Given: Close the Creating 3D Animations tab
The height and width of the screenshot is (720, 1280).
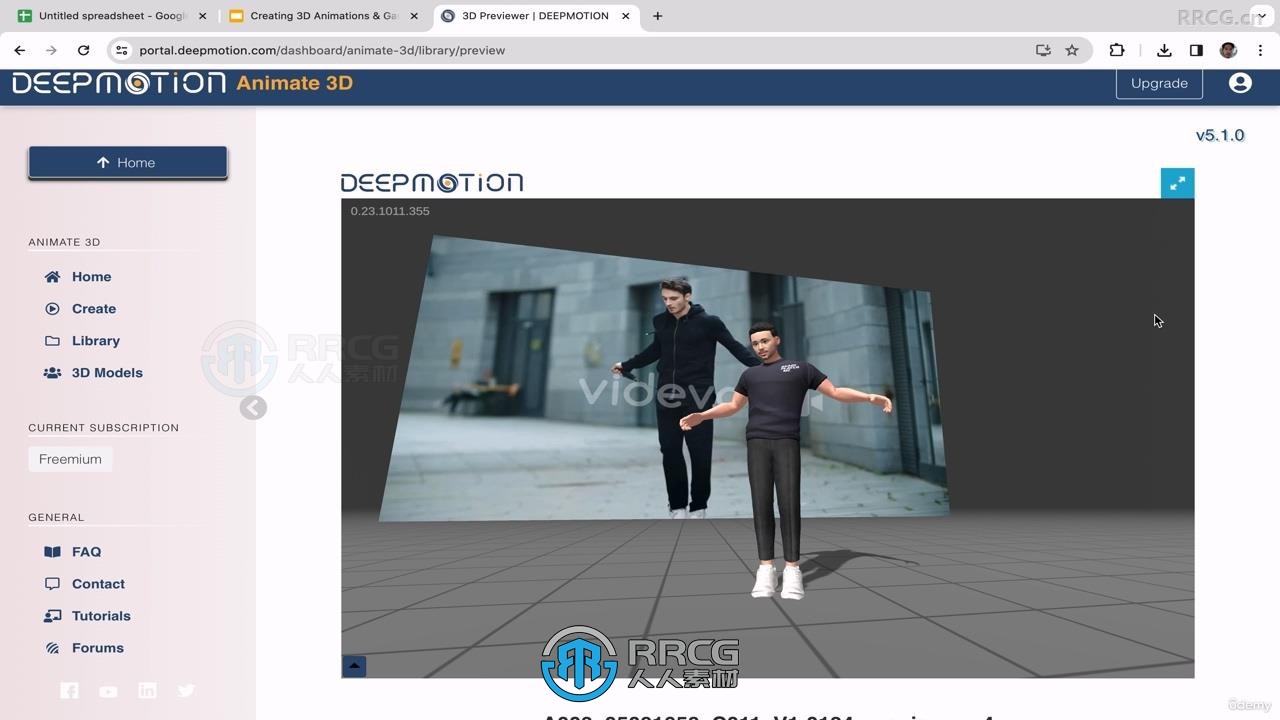Looking at the screenshot, I should pos(414,16).
